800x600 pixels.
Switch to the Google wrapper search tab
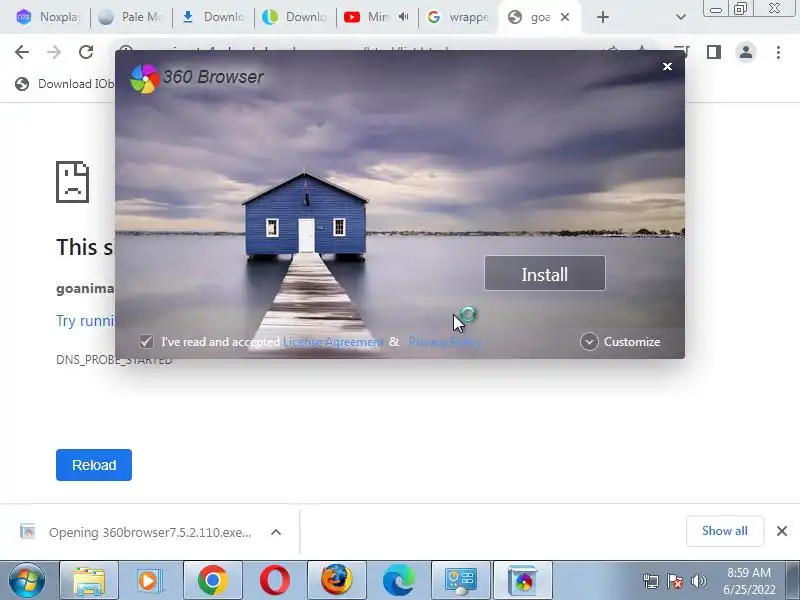(x=458, y=17)
